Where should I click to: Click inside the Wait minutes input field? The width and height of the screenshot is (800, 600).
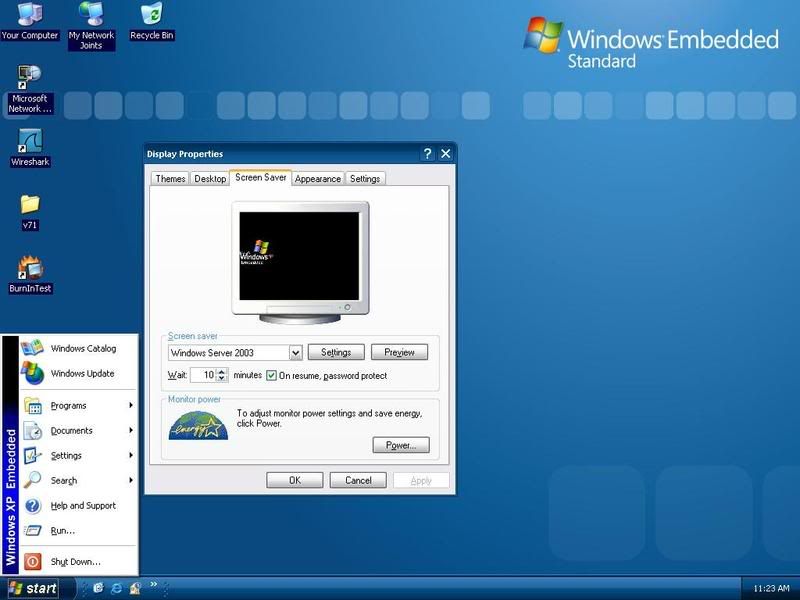[x=202, y=376]
